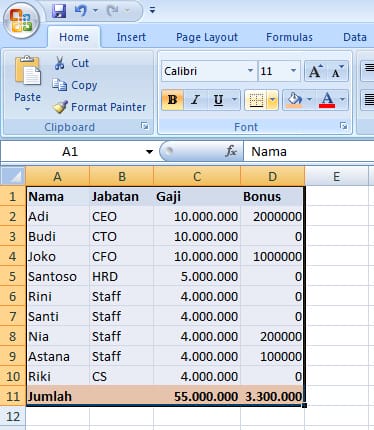Click the Calibri font name box

click(x=204, y=71)
